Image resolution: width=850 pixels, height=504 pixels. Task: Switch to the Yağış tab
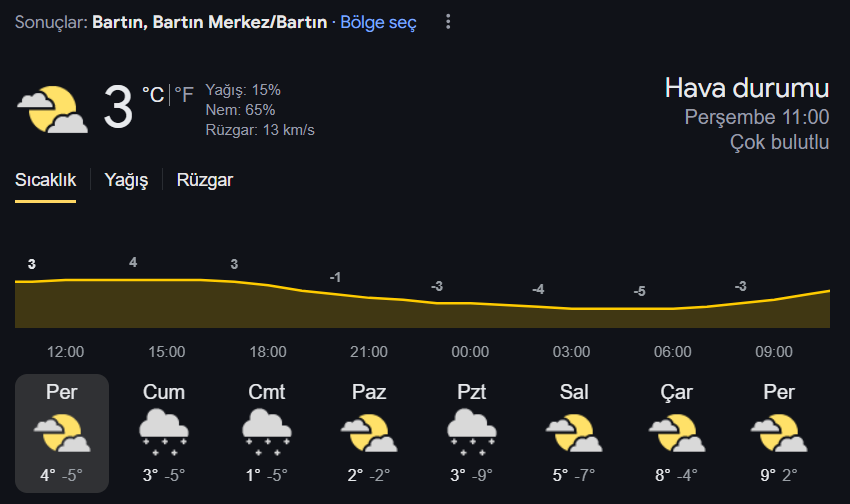click(x=126, y=180)
